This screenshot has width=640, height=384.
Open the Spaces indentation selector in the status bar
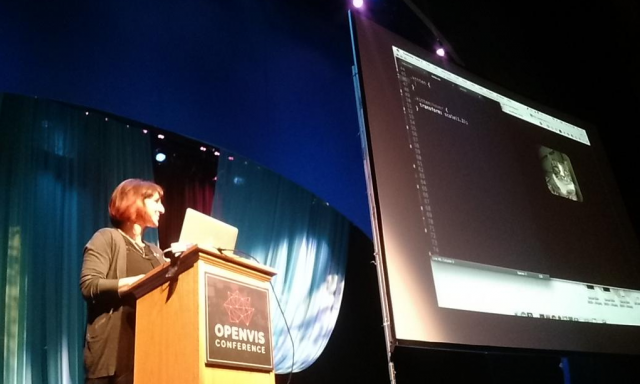(522, 273)
